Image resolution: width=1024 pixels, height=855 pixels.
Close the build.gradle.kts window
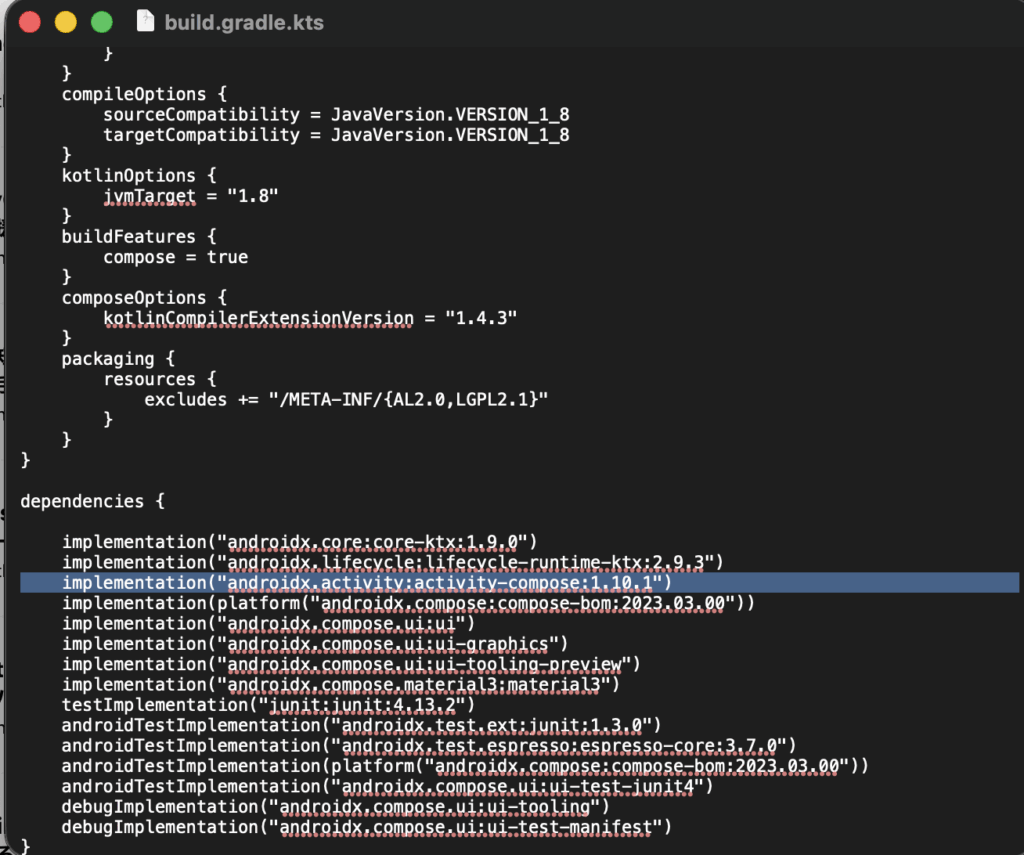coord(30,22)
